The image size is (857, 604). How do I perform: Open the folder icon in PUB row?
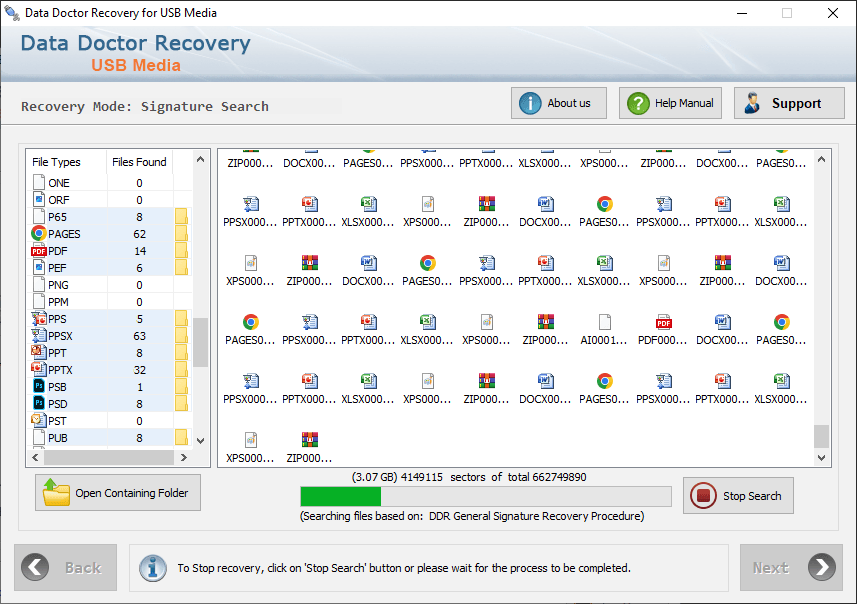pyautogui.click(x=181, y=437)
